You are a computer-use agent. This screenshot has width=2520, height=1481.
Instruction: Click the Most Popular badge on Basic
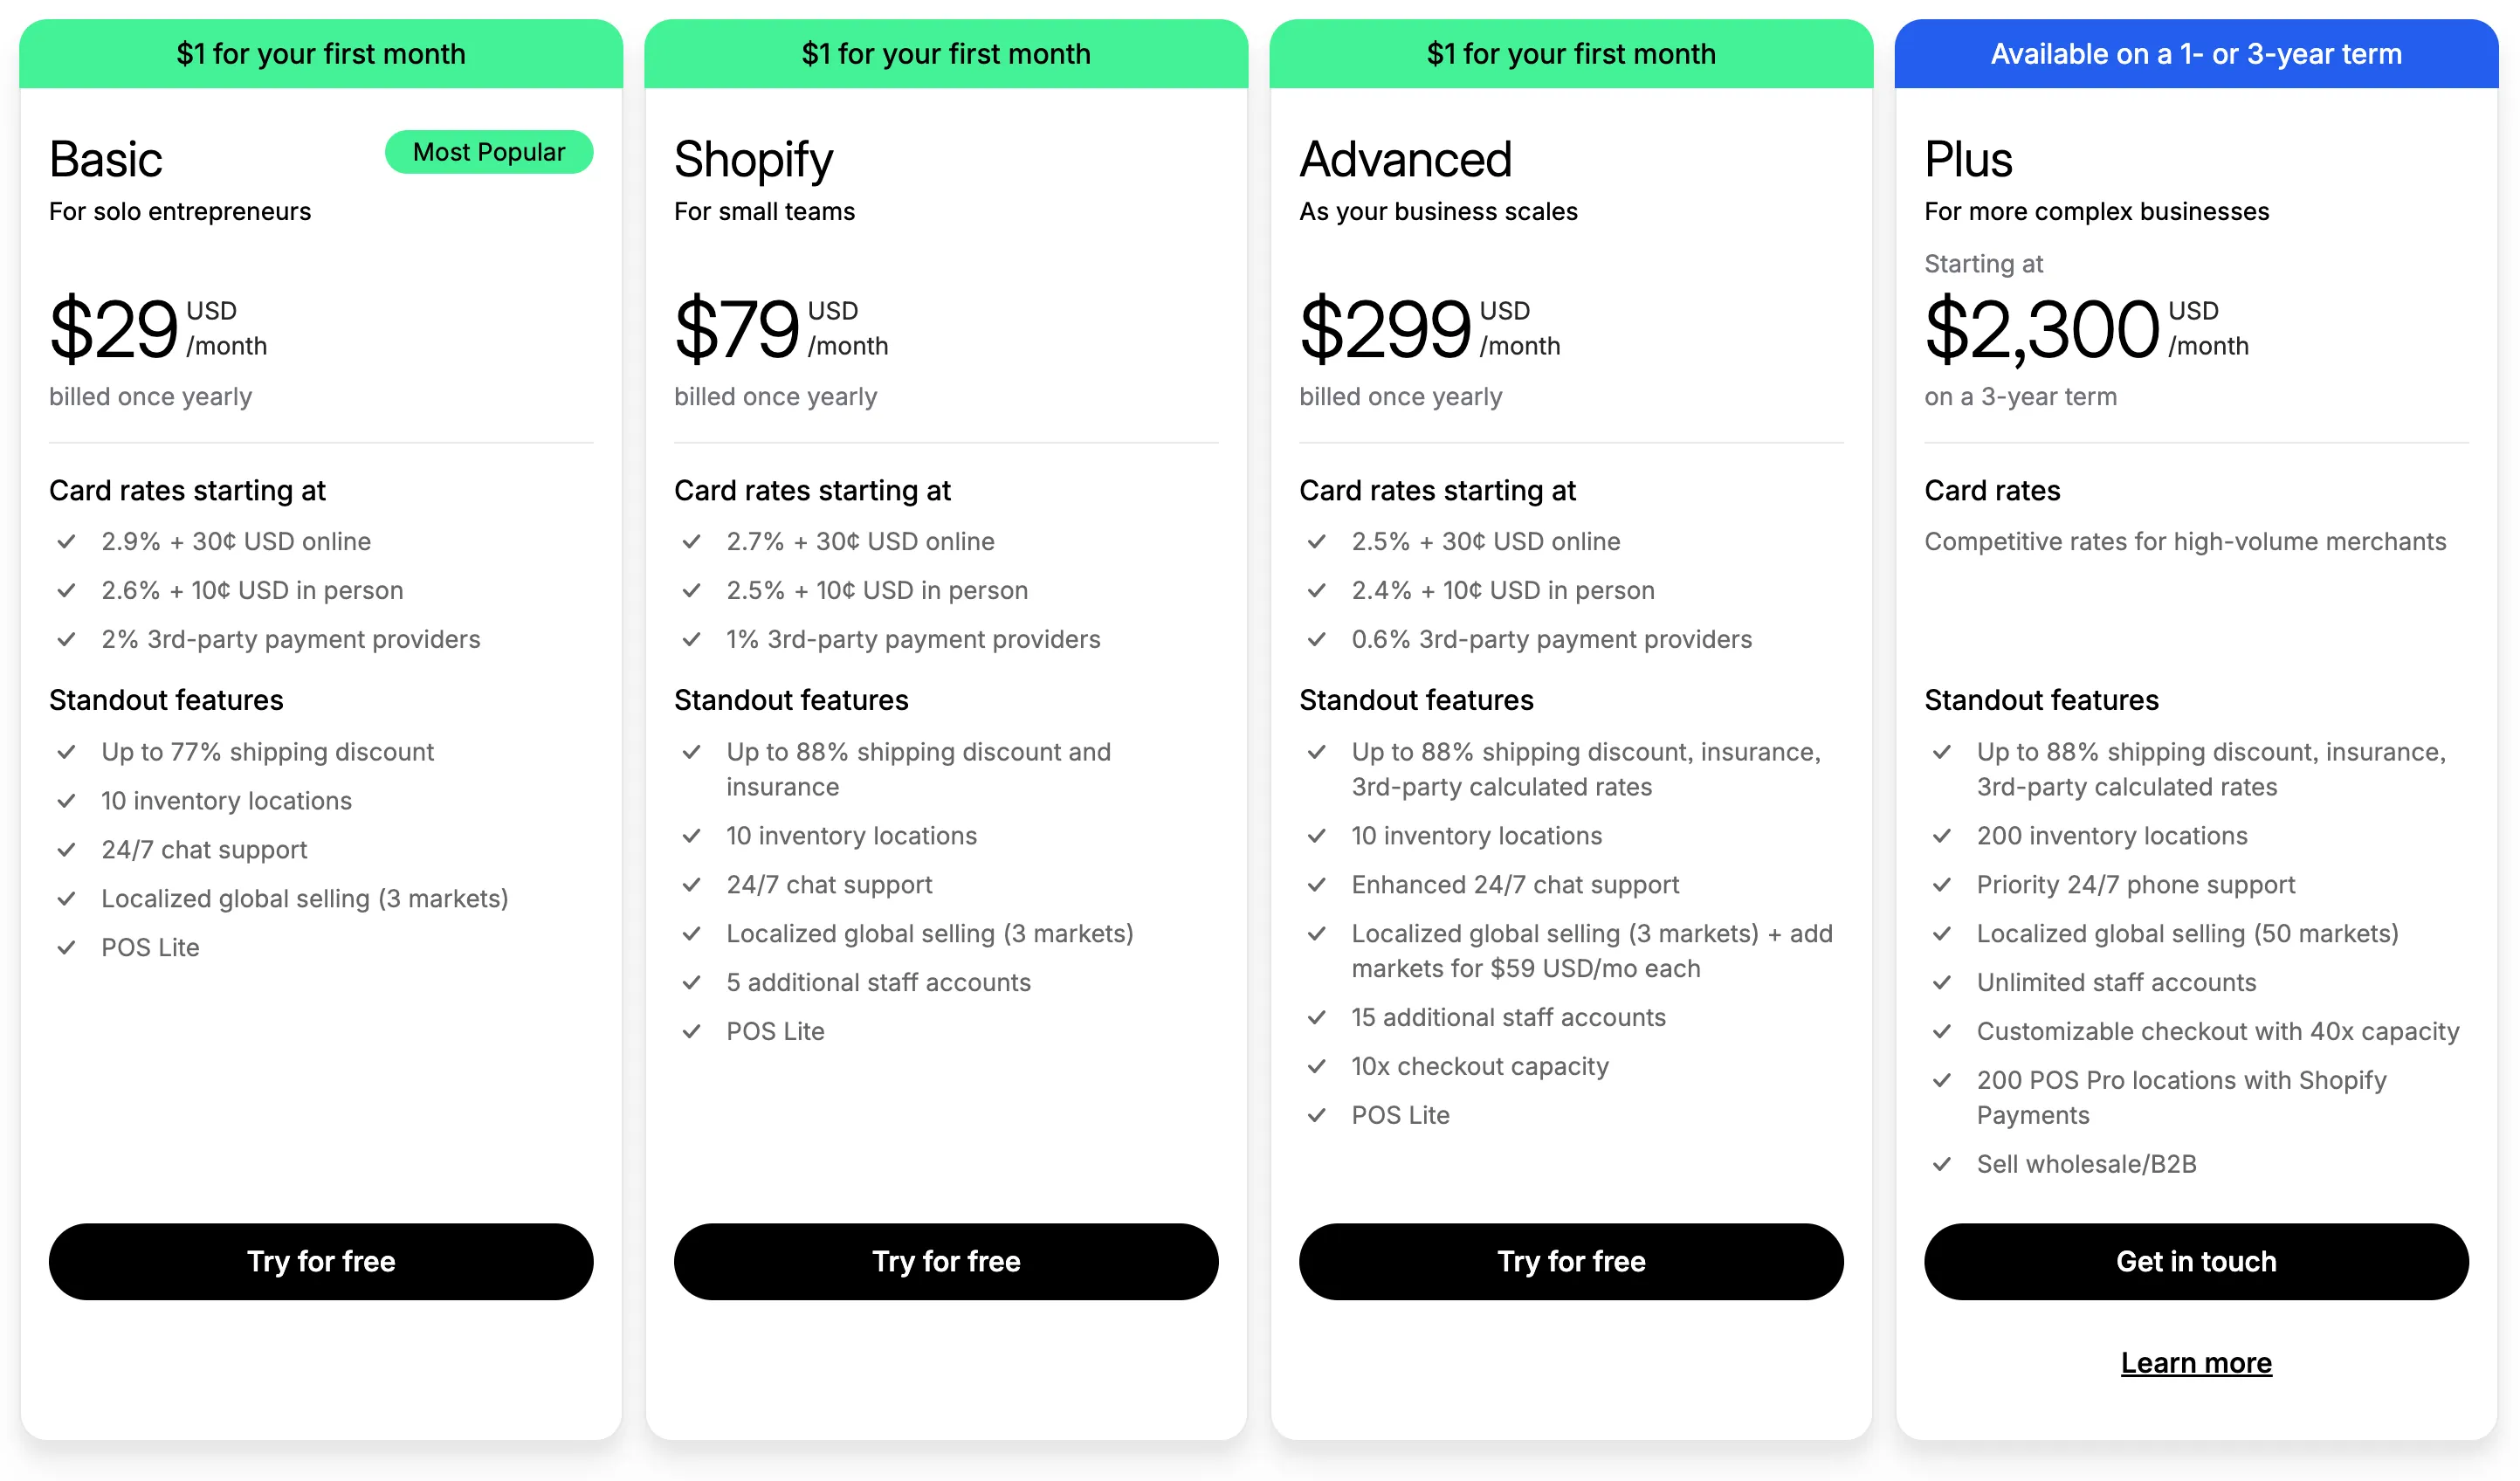click(x=488, y=152)
